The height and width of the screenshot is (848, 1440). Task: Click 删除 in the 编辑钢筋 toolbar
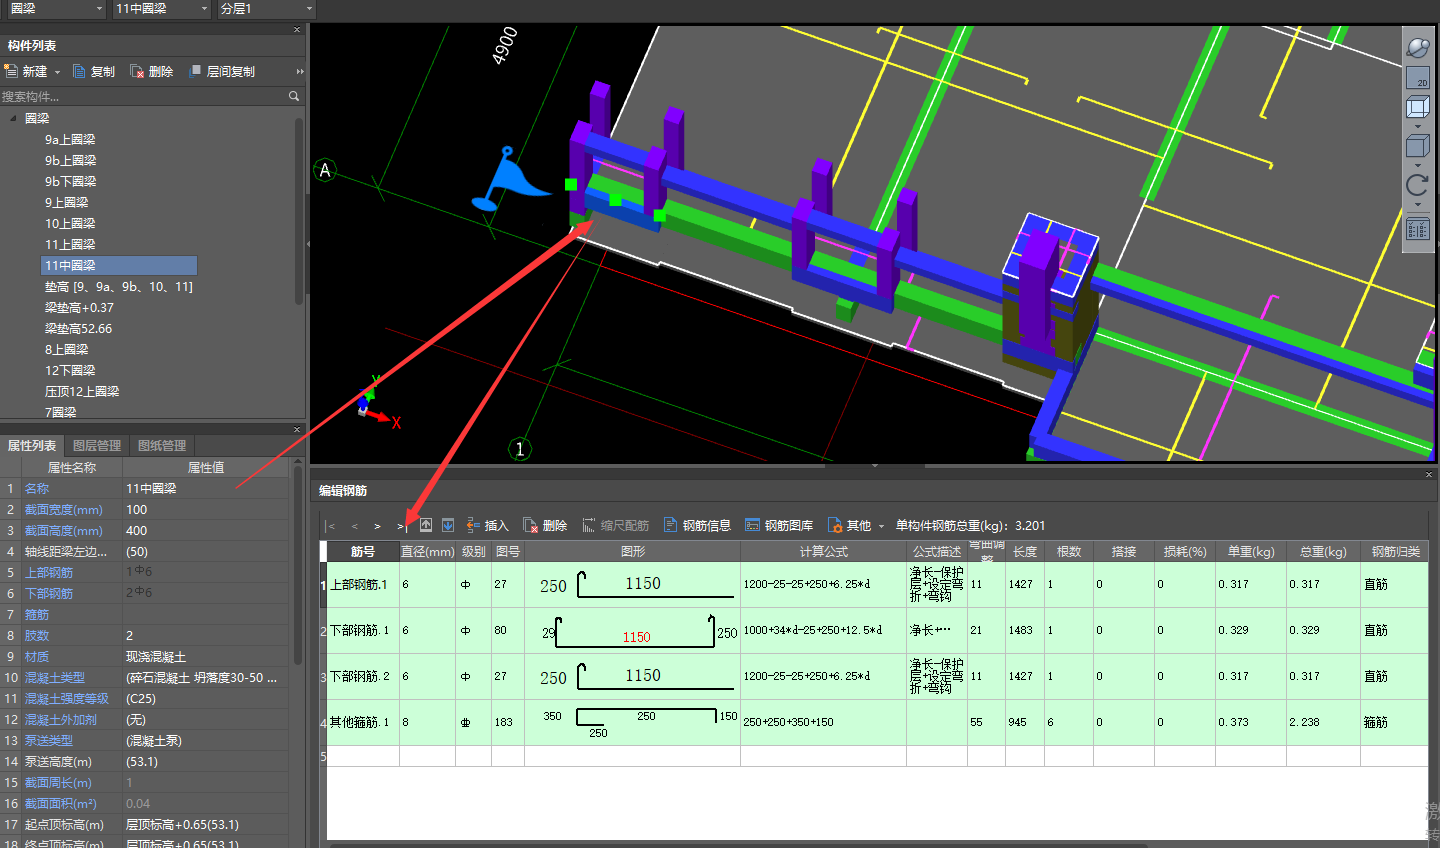pos(545,525)
